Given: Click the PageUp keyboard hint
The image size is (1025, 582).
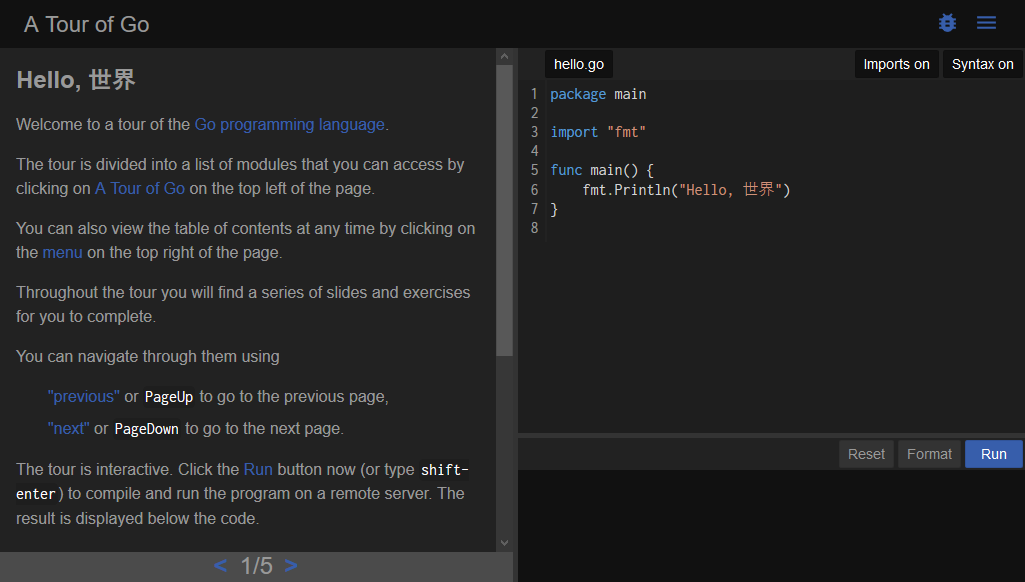Looking at the screenshot, I should tap(169, 397).
